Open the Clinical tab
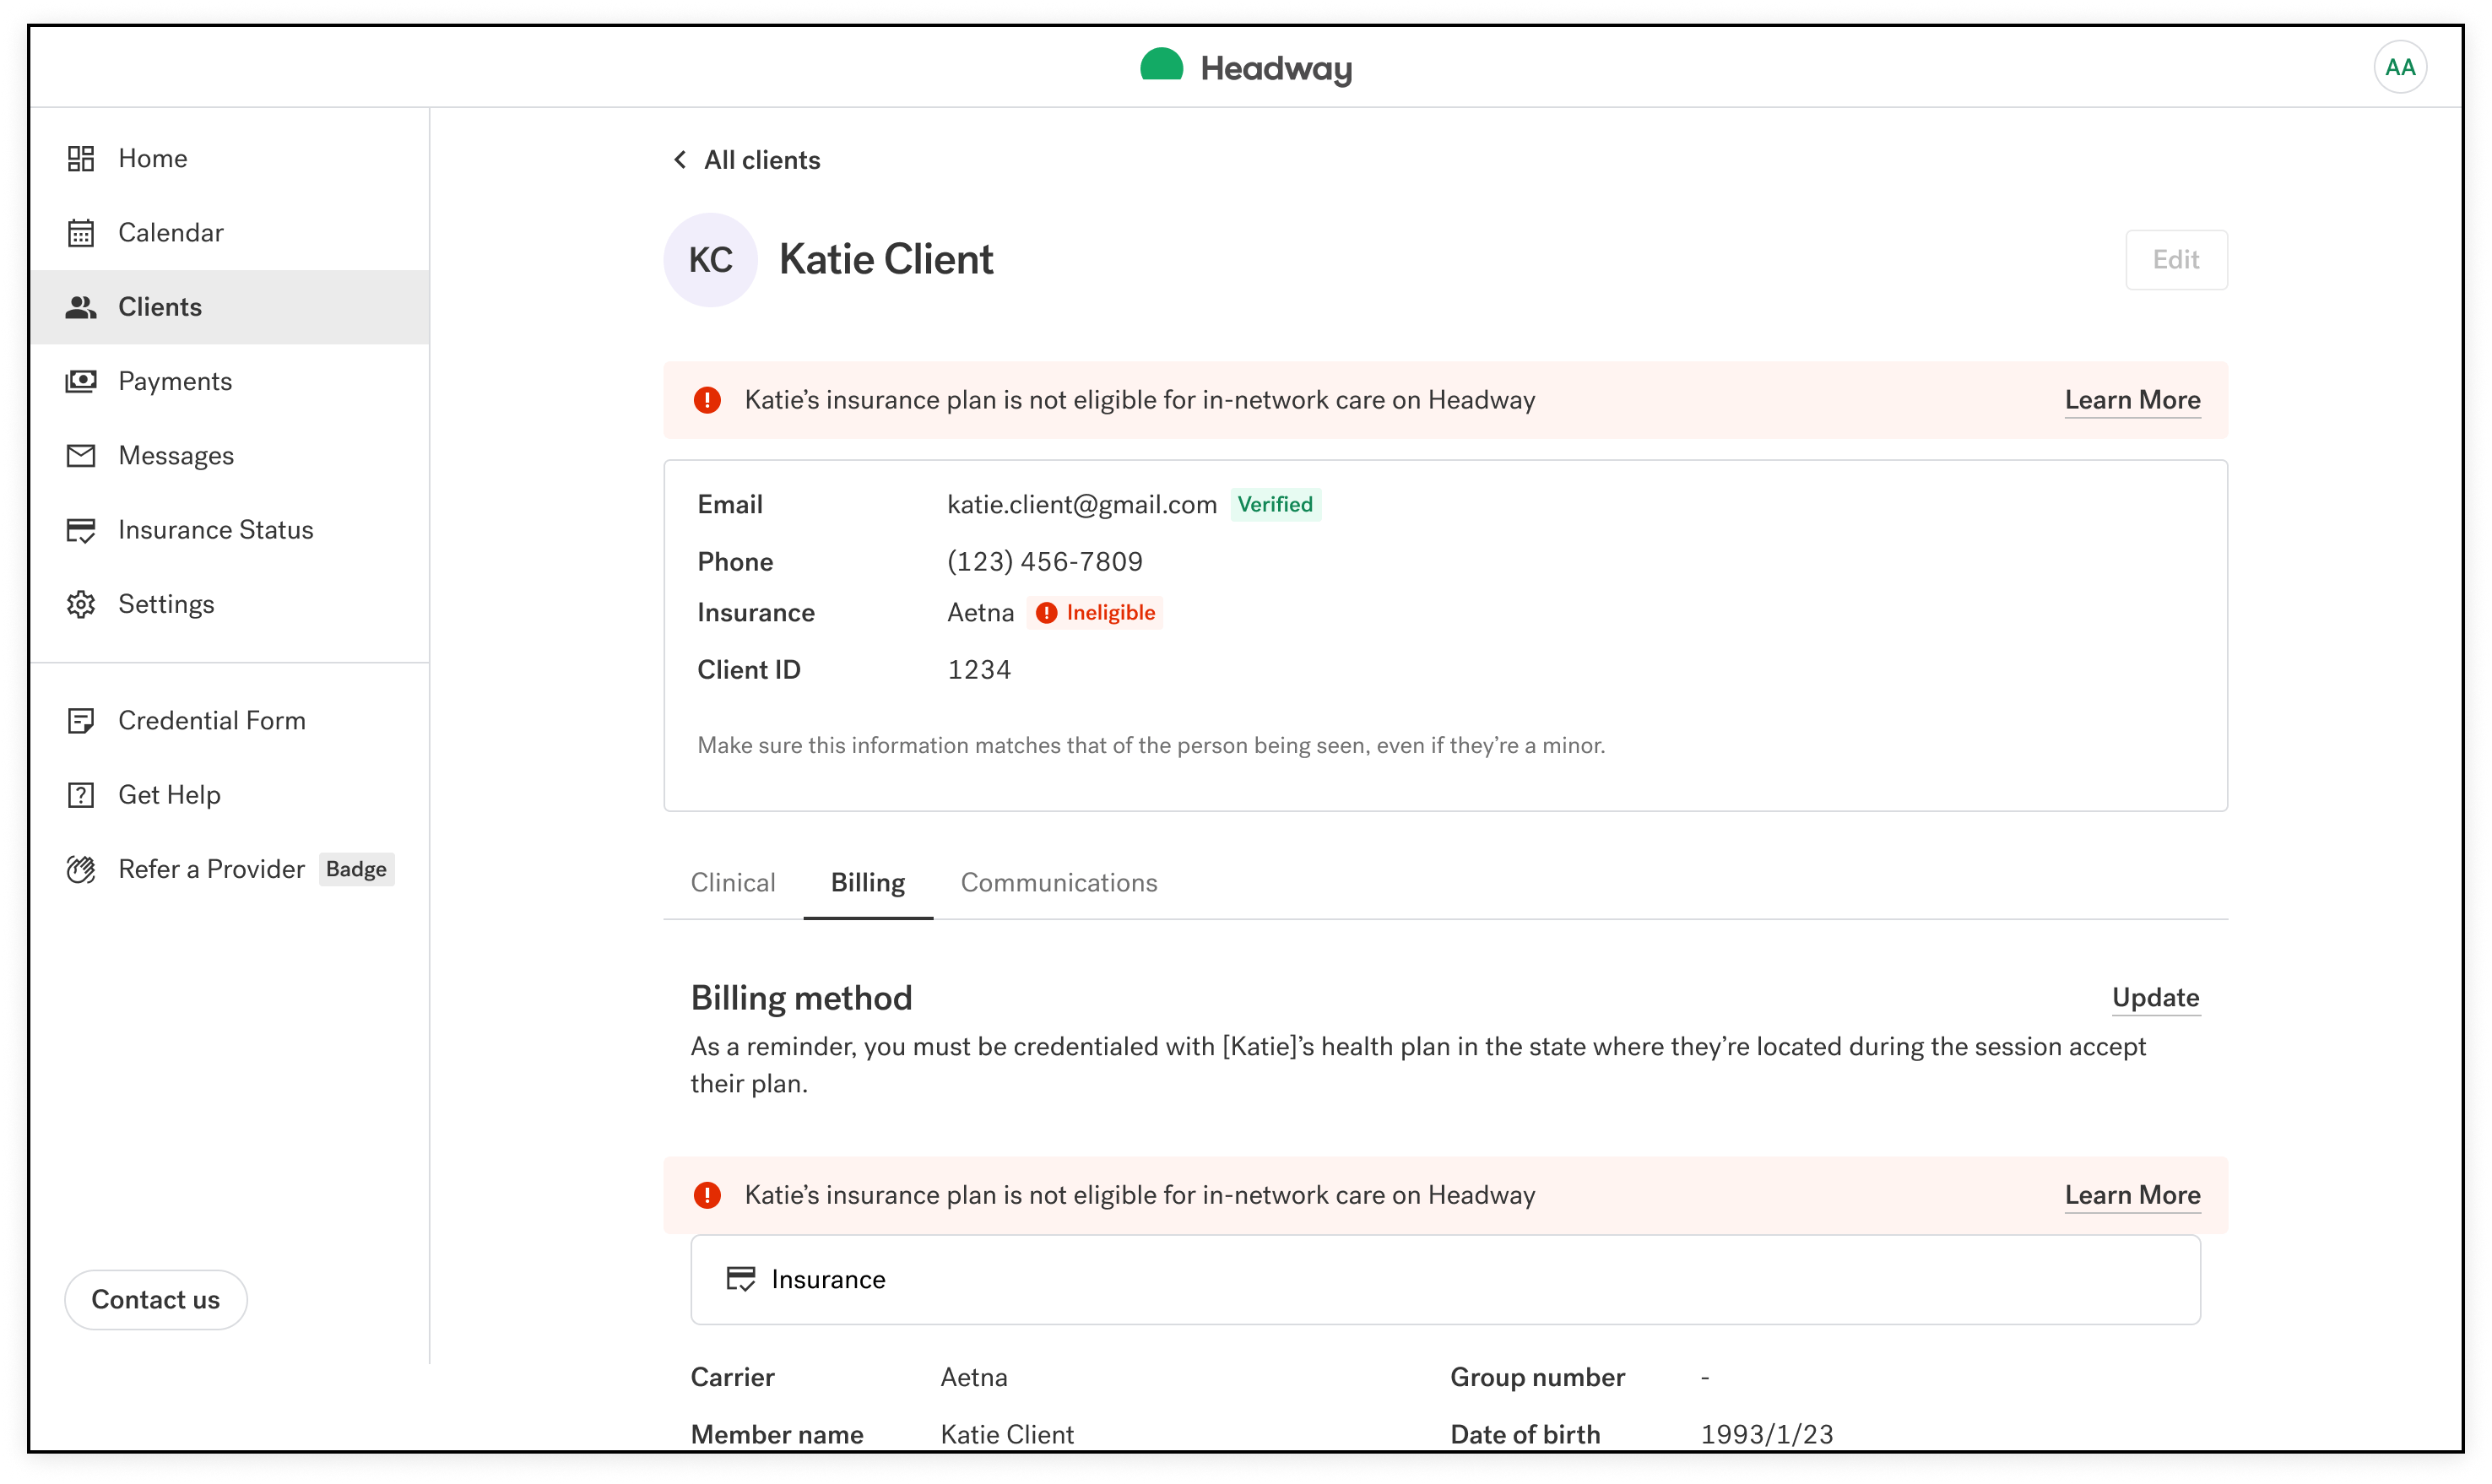 pyautogui.click(x=732, y=882)
